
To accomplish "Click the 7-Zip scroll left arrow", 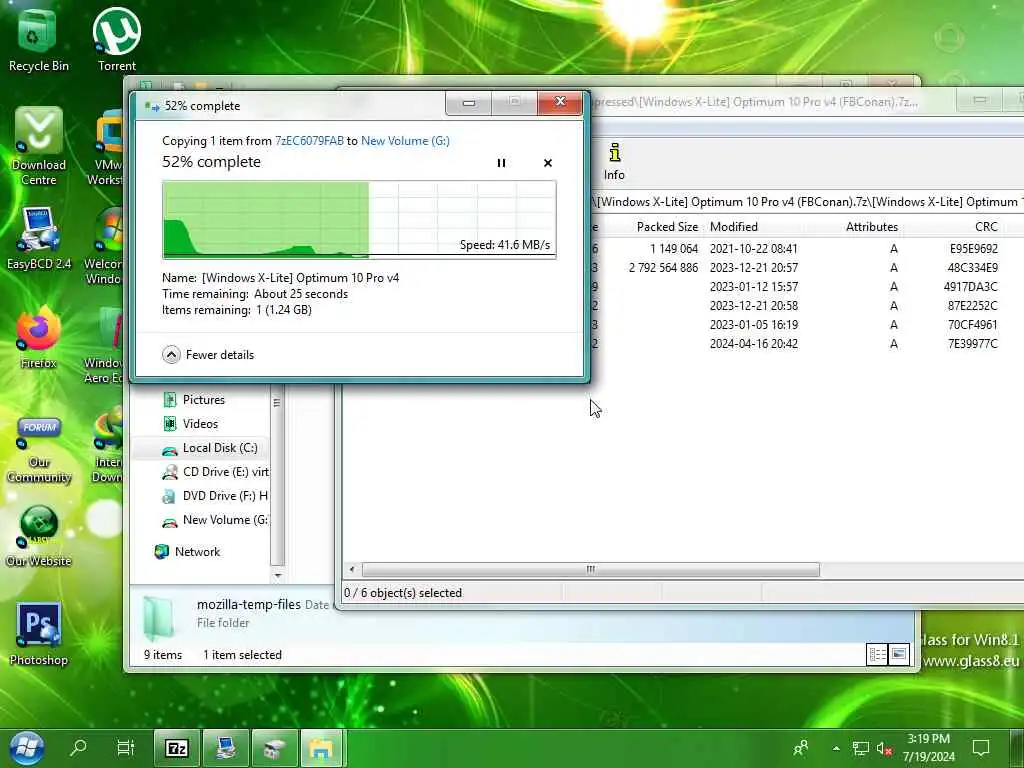I will pyautogui.click(x=352, y=569).
